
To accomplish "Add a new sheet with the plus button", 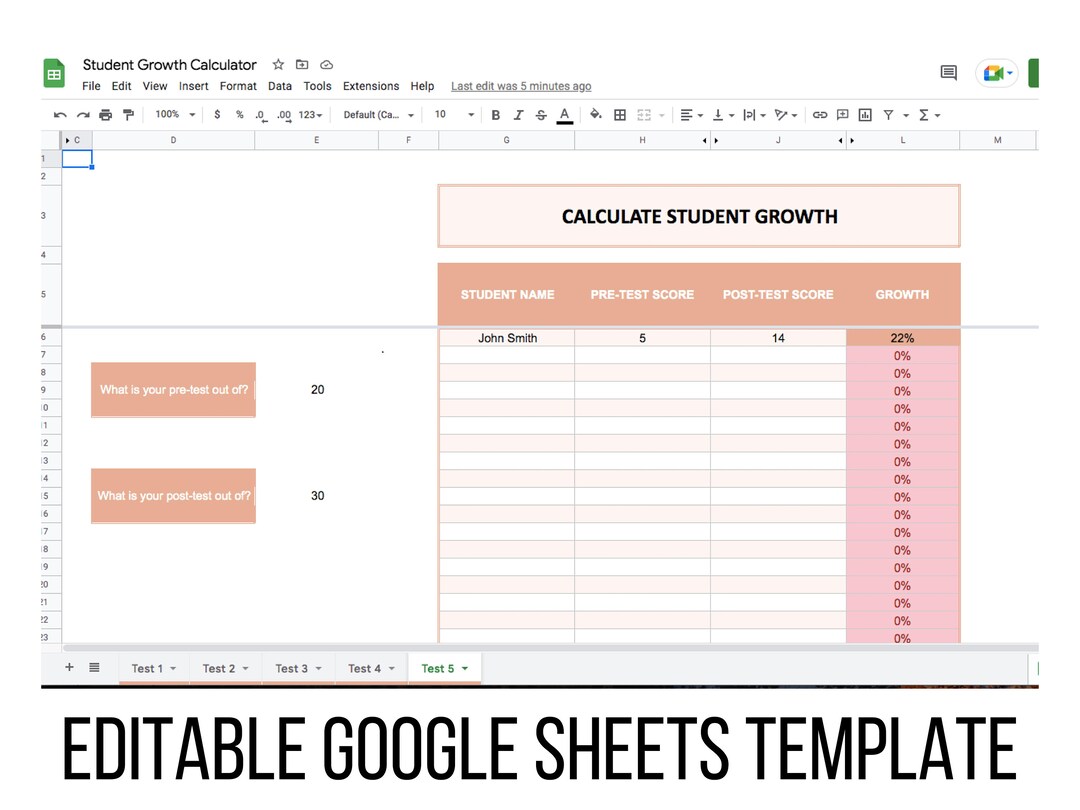I will pos(69,667).
